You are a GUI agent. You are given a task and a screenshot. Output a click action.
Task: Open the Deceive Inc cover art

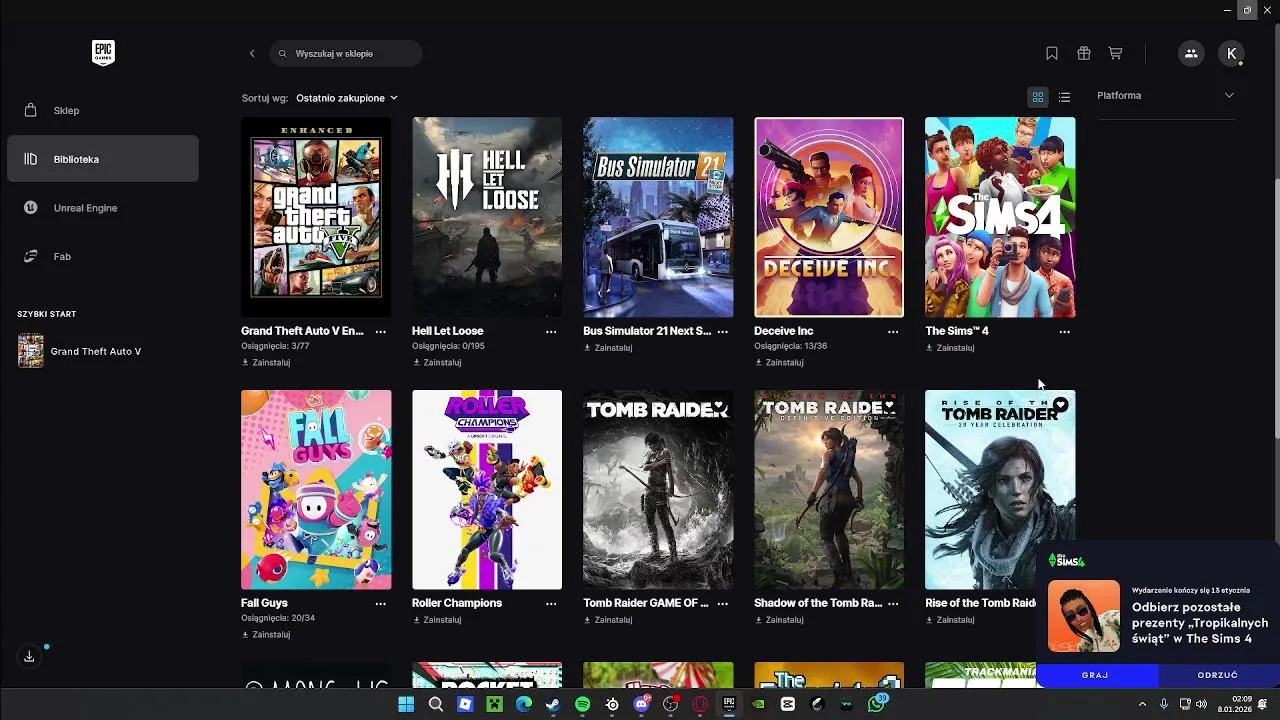829,217
